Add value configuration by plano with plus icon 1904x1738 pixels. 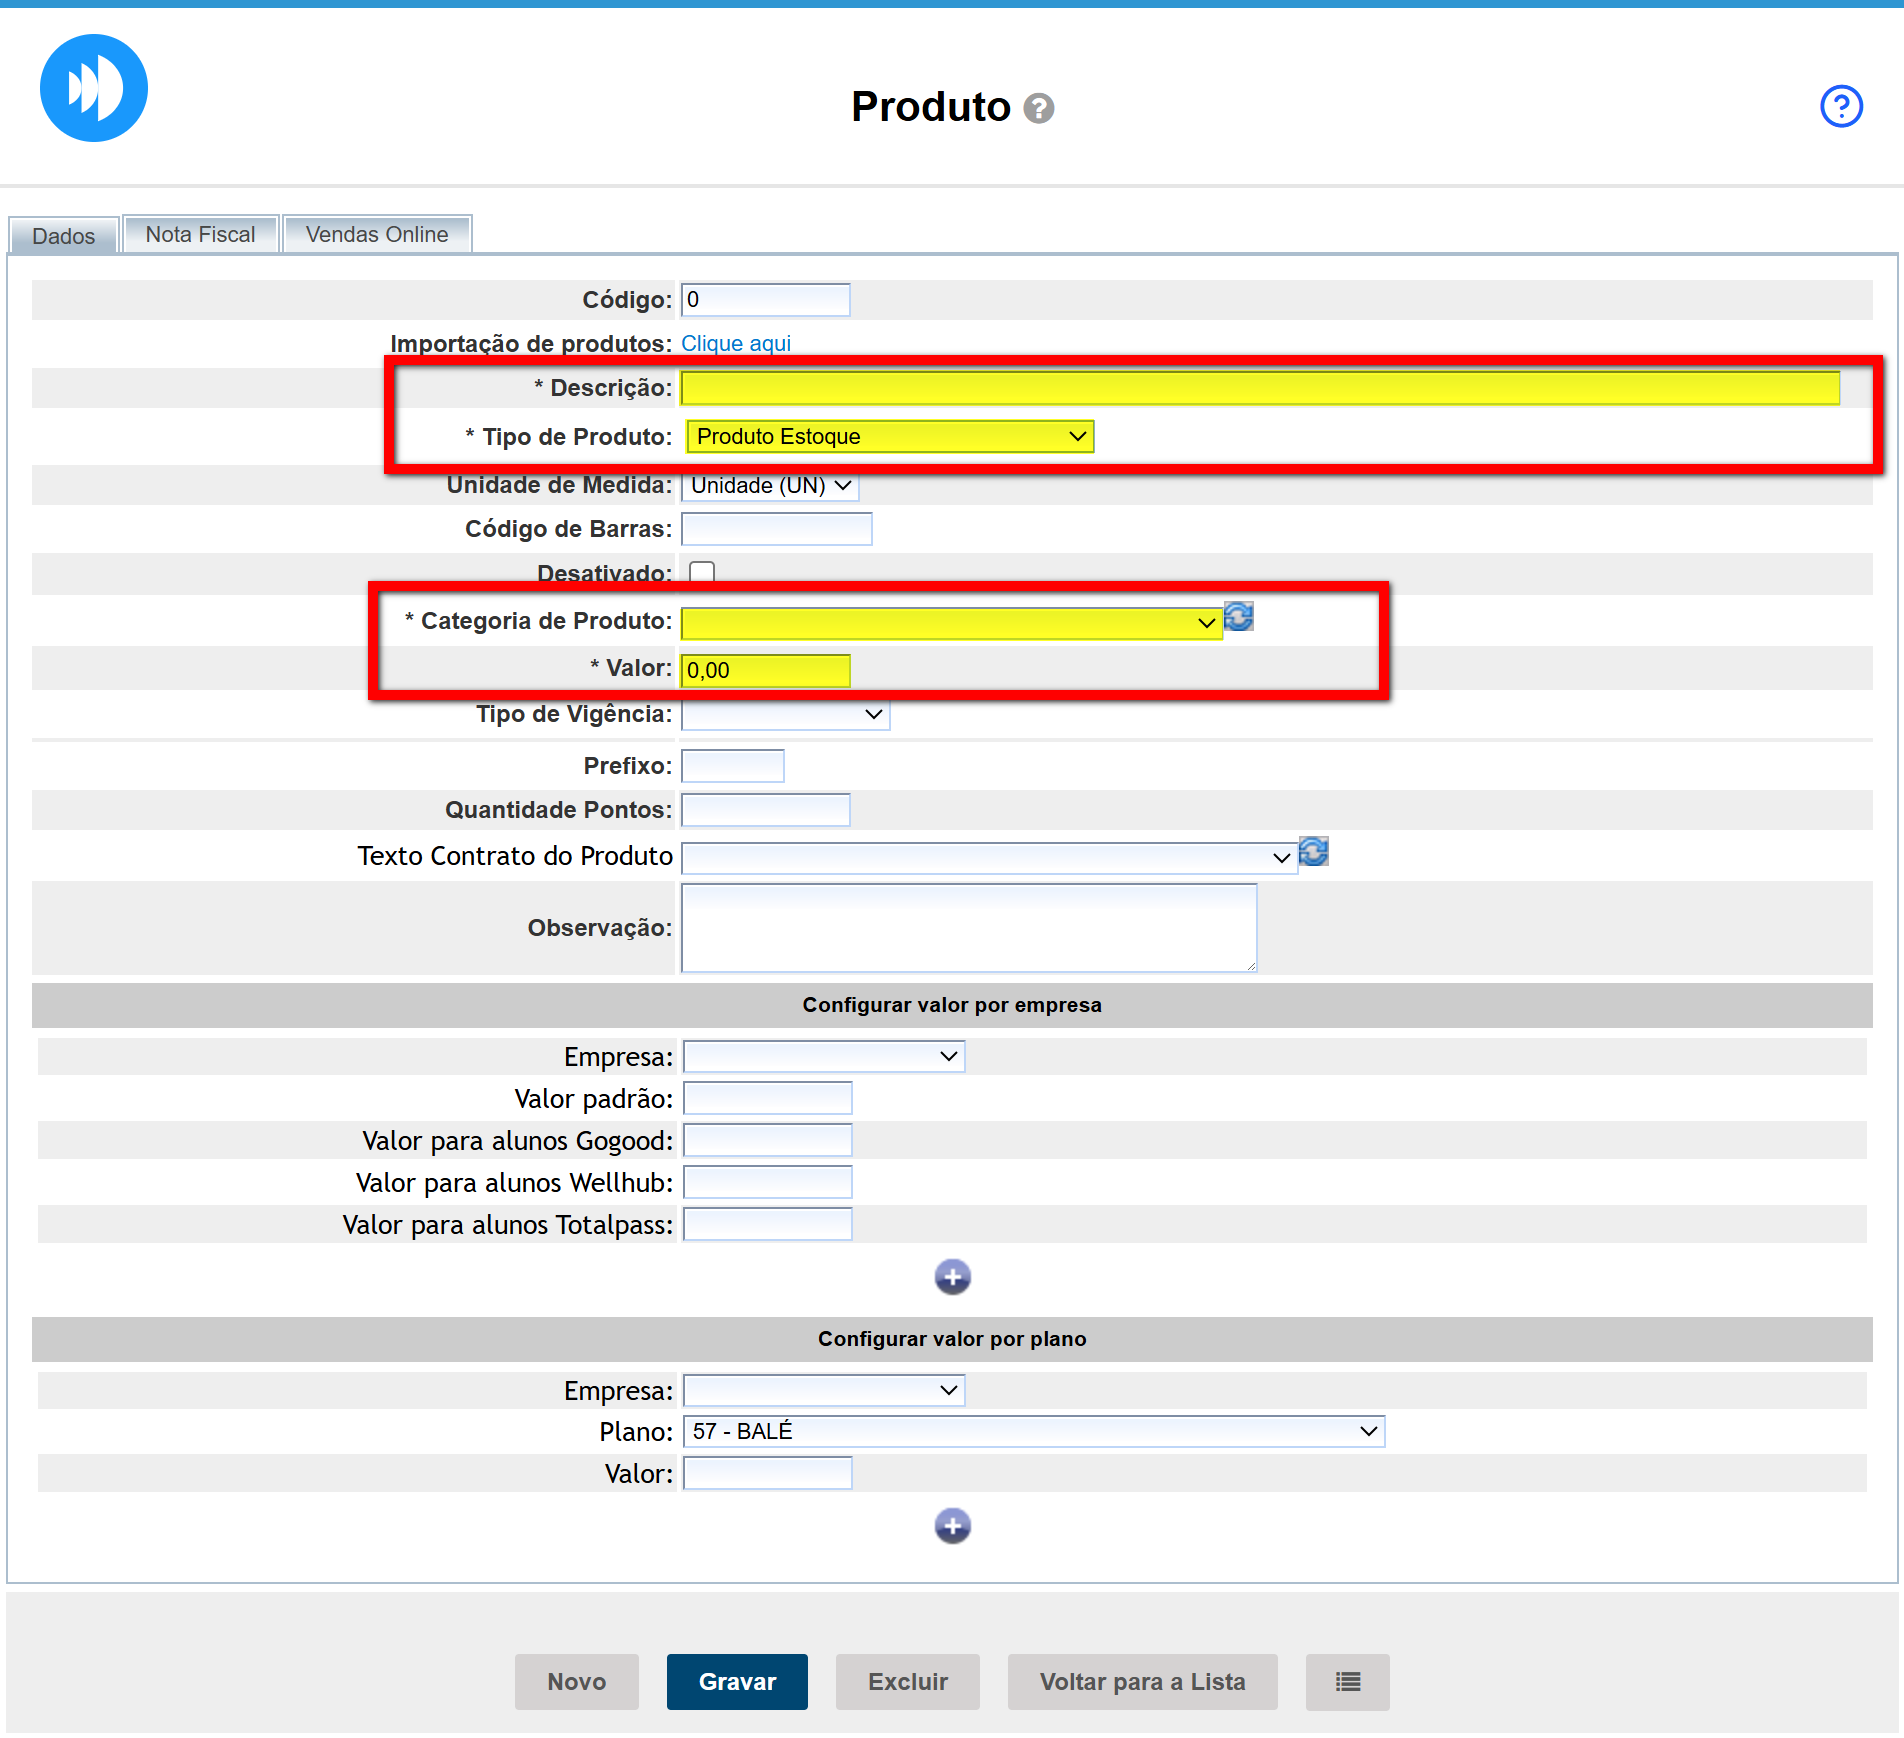coord(952,1526)
